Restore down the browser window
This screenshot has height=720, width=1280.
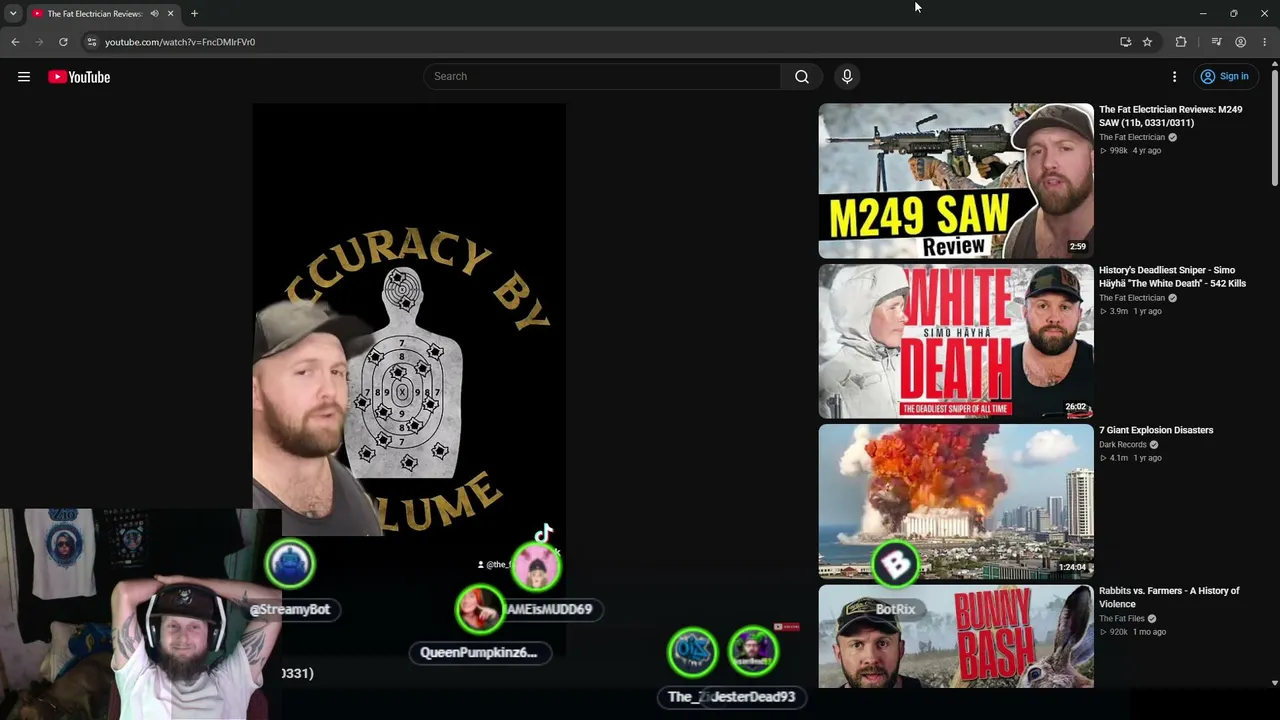click(1234, 14)
